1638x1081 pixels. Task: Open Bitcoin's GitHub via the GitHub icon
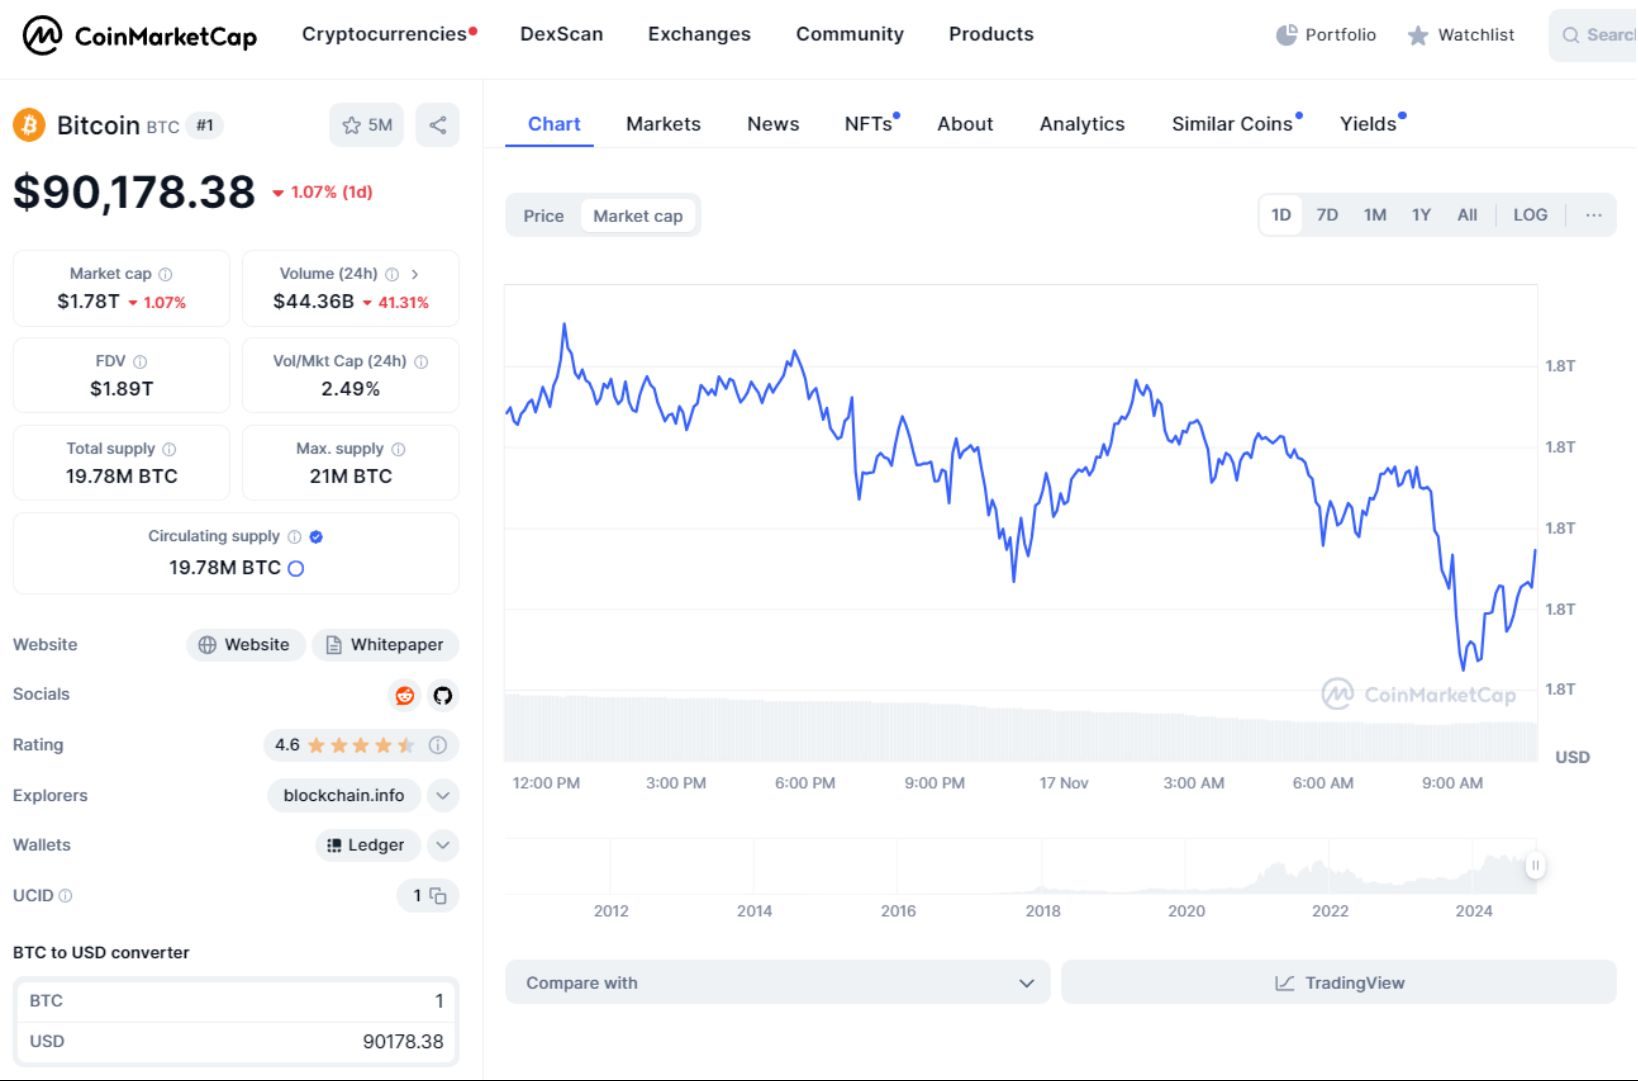coord(443,695)
